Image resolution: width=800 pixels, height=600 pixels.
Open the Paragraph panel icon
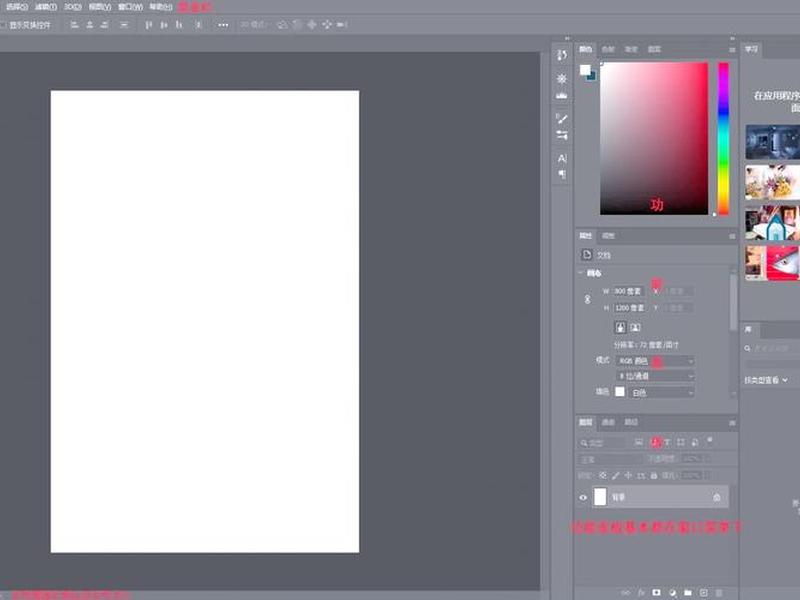(x=562, y=174)
